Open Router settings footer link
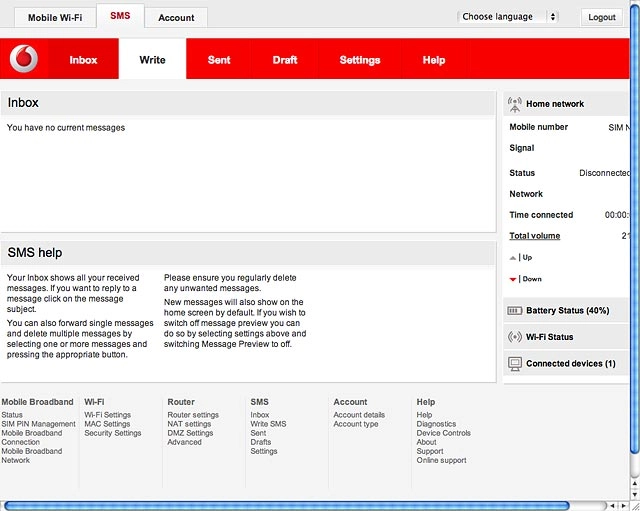This screenshot has width=640, height=511. [x=193, y=415]
